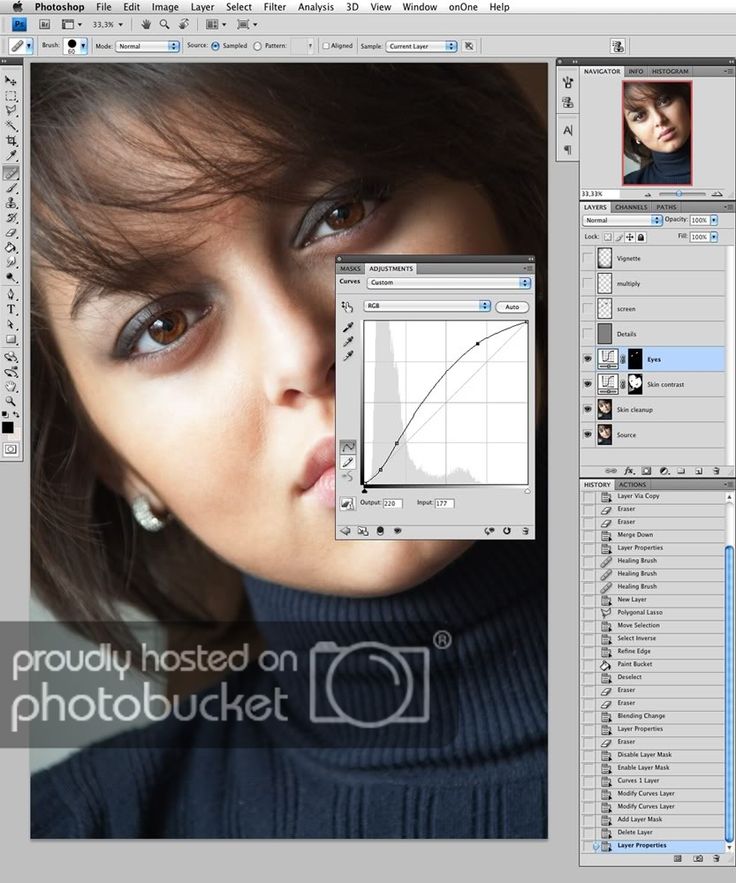Reset Curves adjustment to defaults
The height and width of the screenshot is (883, 736).
point(507,531)
